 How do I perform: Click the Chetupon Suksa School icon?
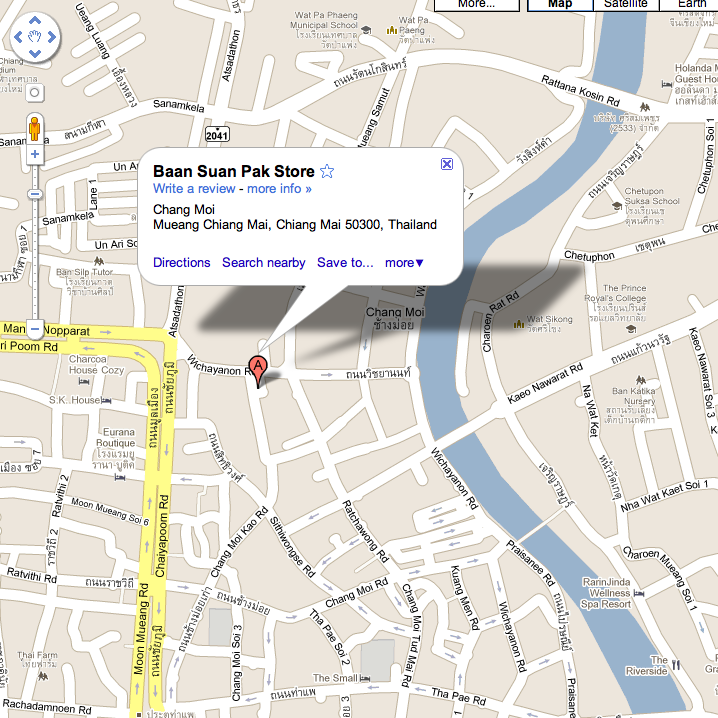pyautogui.click(x=617, y=206)
